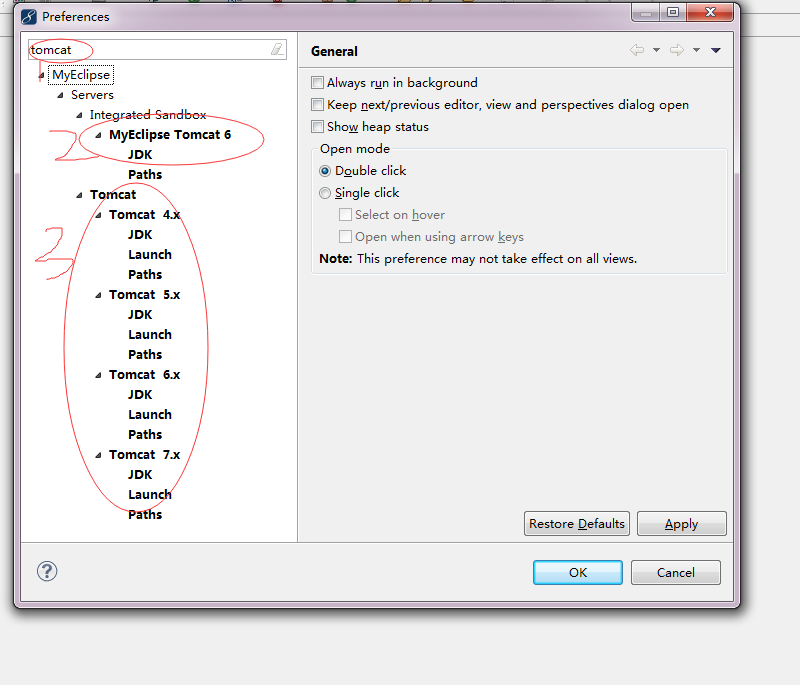The image size is (800, 685).
Task: Enable Always run in background
Action: point(317,83)
